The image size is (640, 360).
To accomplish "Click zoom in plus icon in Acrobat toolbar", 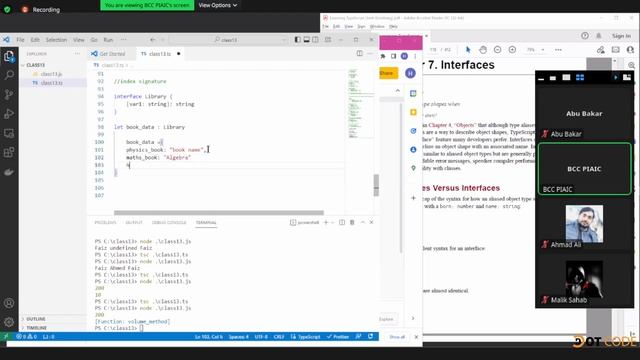I will [x=512, y=50].
